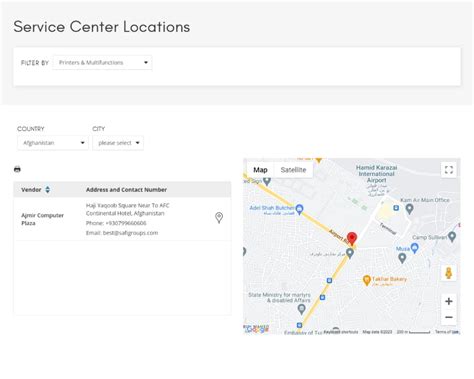Zoom out on the map

click(449, 317)
